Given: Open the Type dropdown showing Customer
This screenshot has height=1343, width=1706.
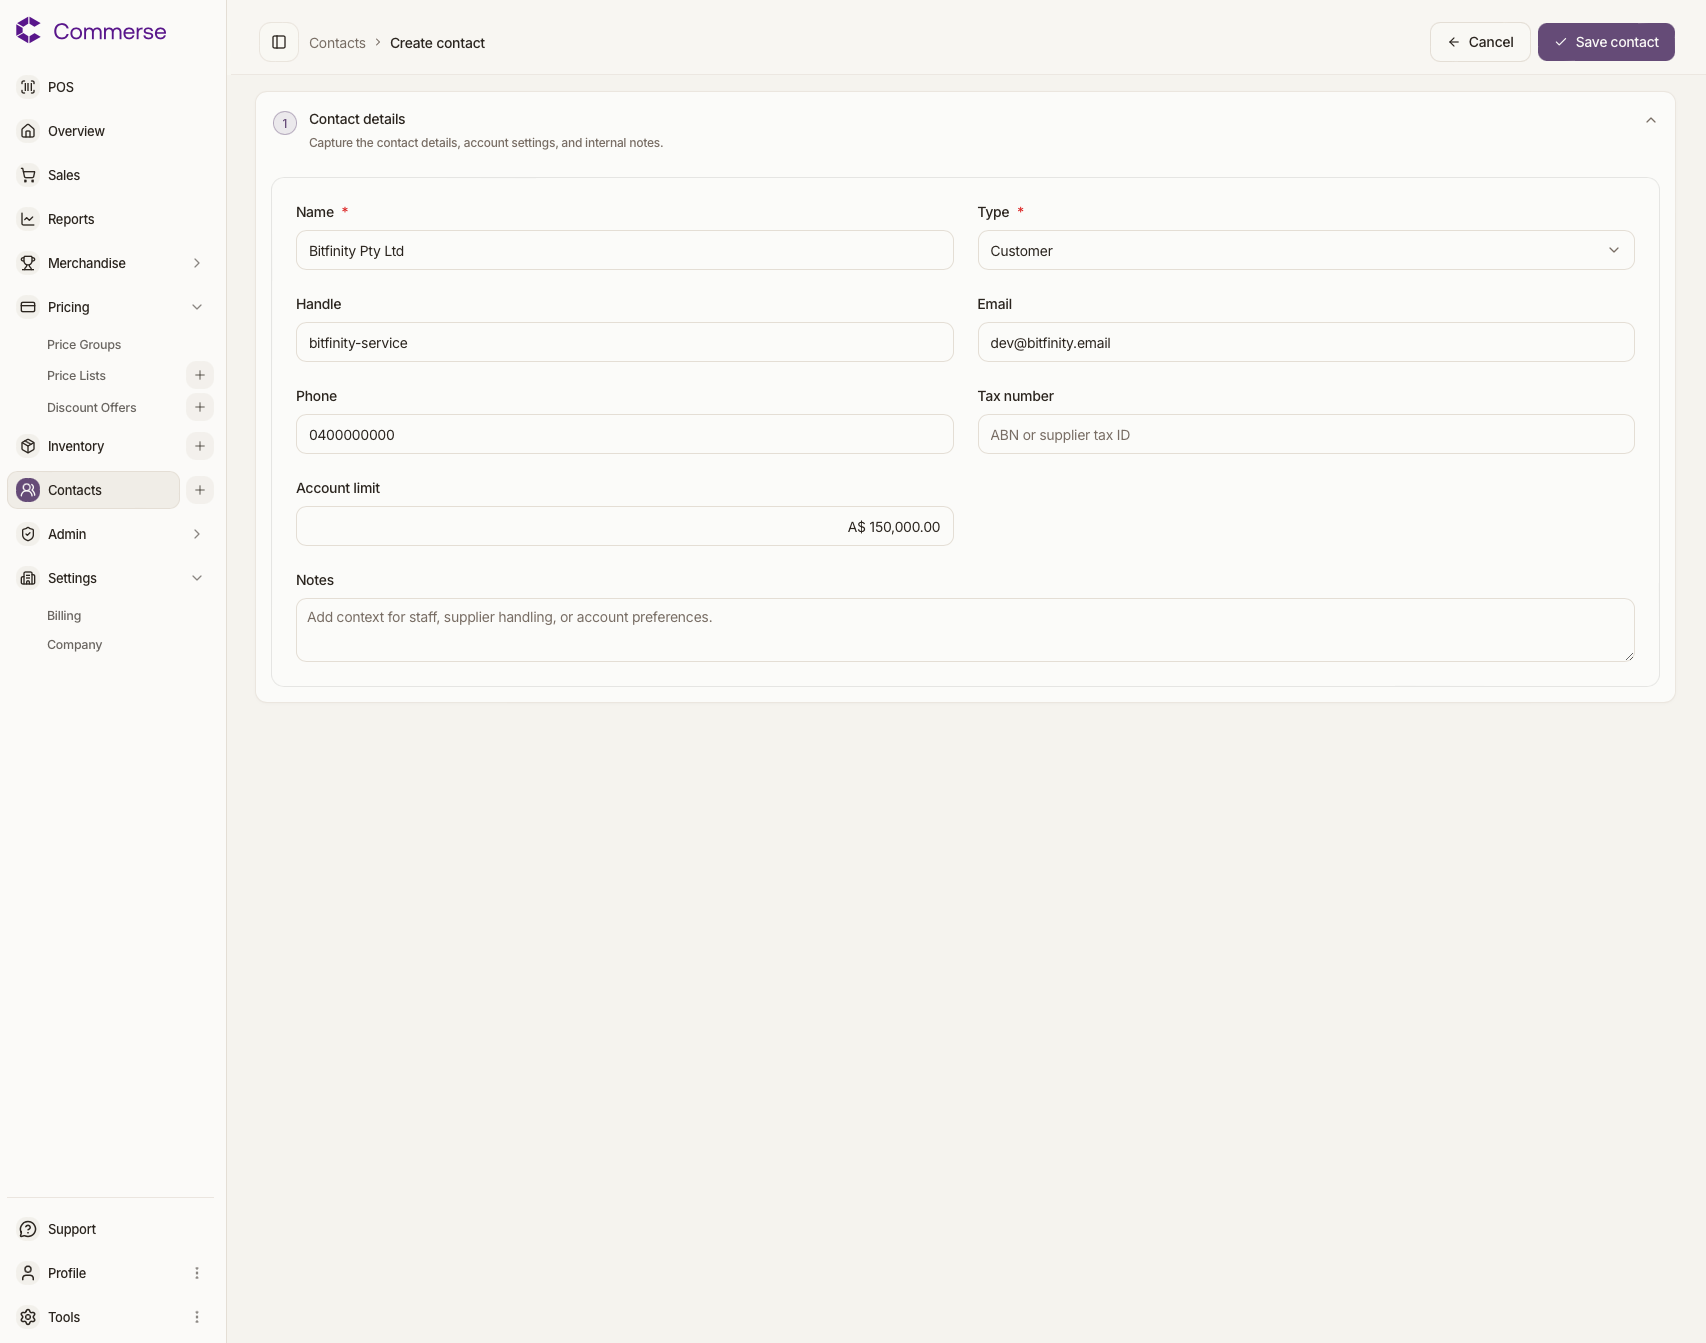Looking at the screenshot, I should tap(1306, 250).
